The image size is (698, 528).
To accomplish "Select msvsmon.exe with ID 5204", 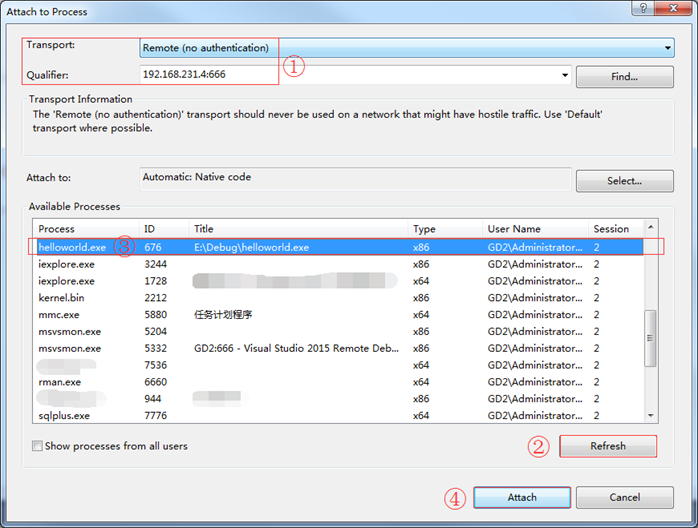I will 338,331.
